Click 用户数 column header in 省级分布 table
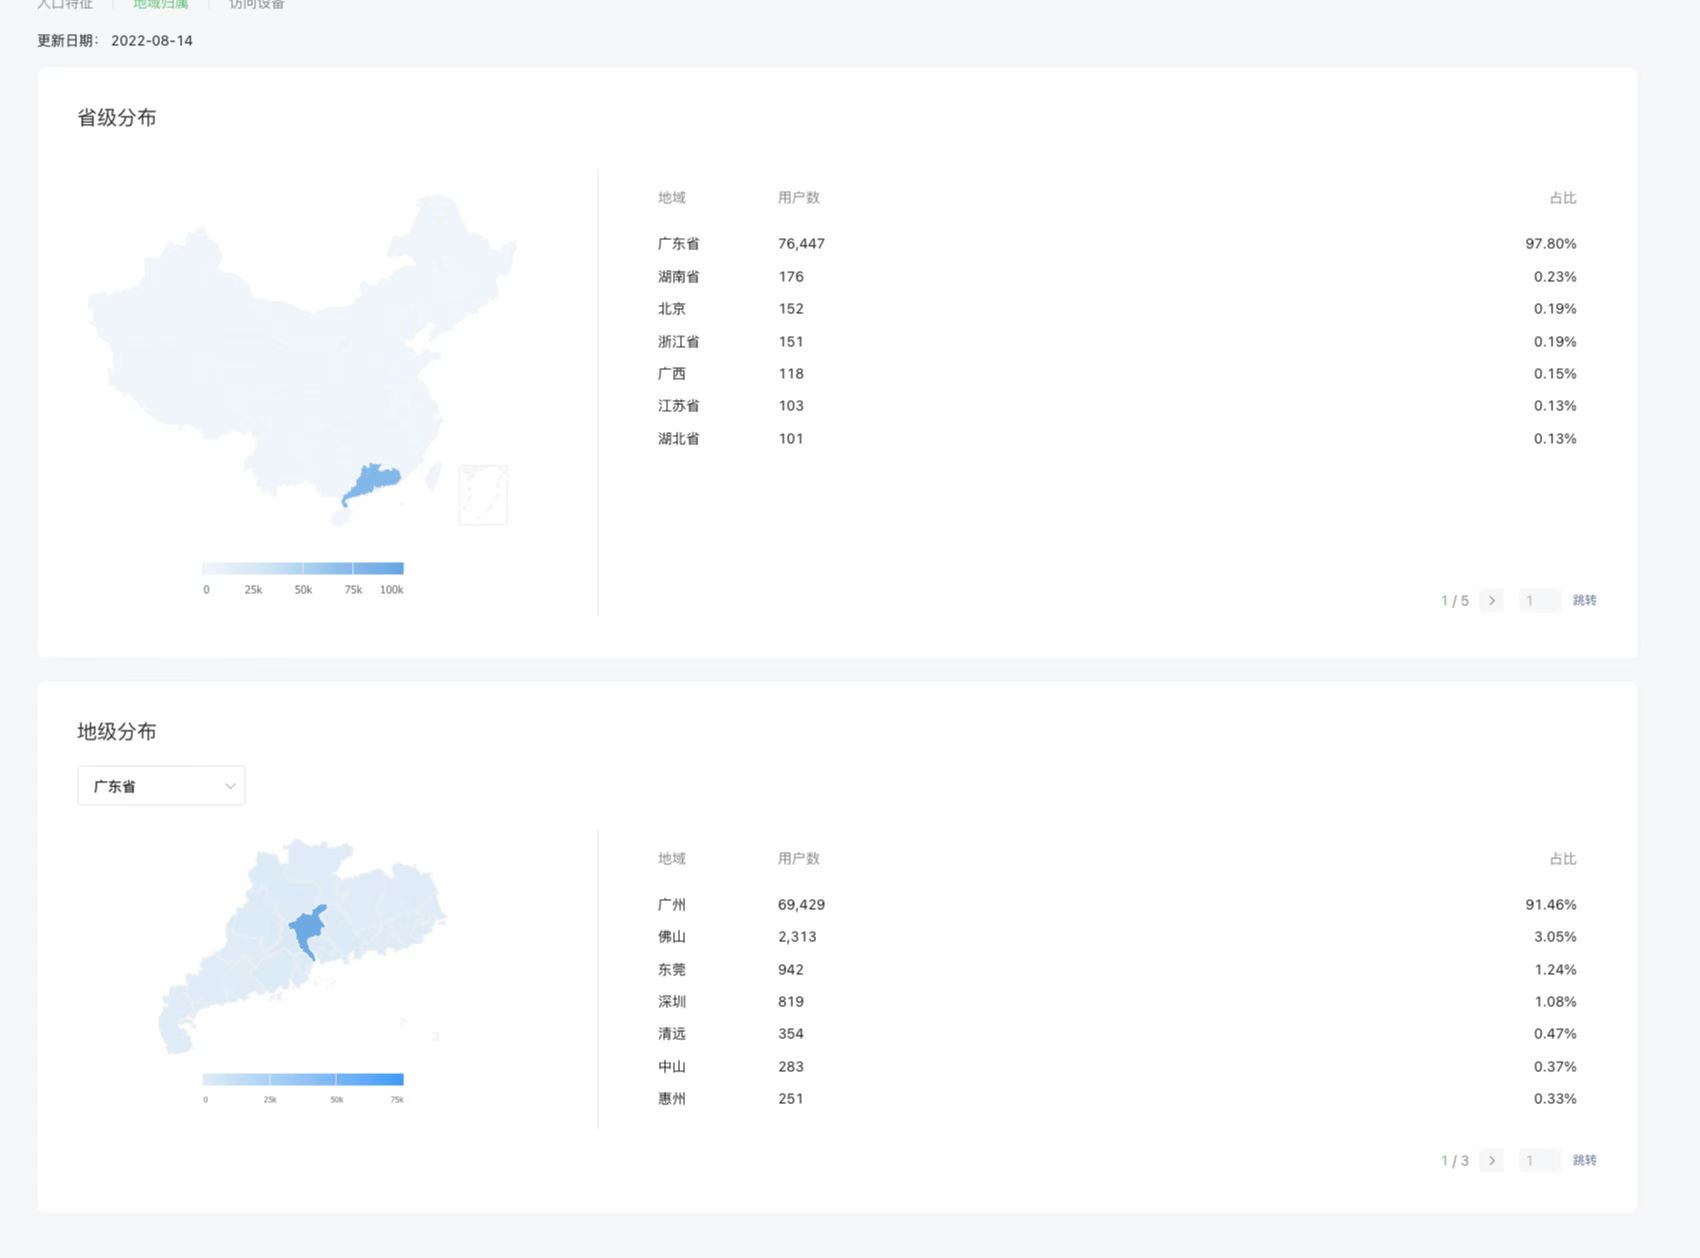Viewport: 1700px width, 1258px height. [x=798, y=198]
